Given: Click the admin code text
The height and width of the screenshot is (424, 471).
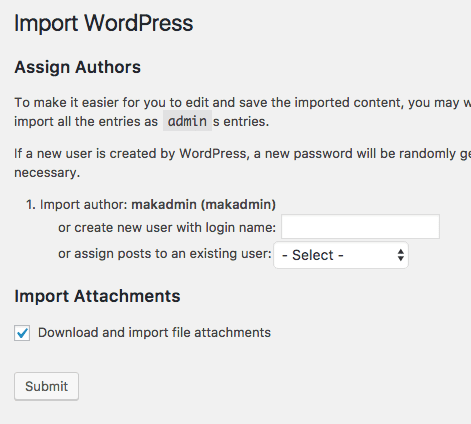Looking at the screenshot, I should click(x=187, y=121).
